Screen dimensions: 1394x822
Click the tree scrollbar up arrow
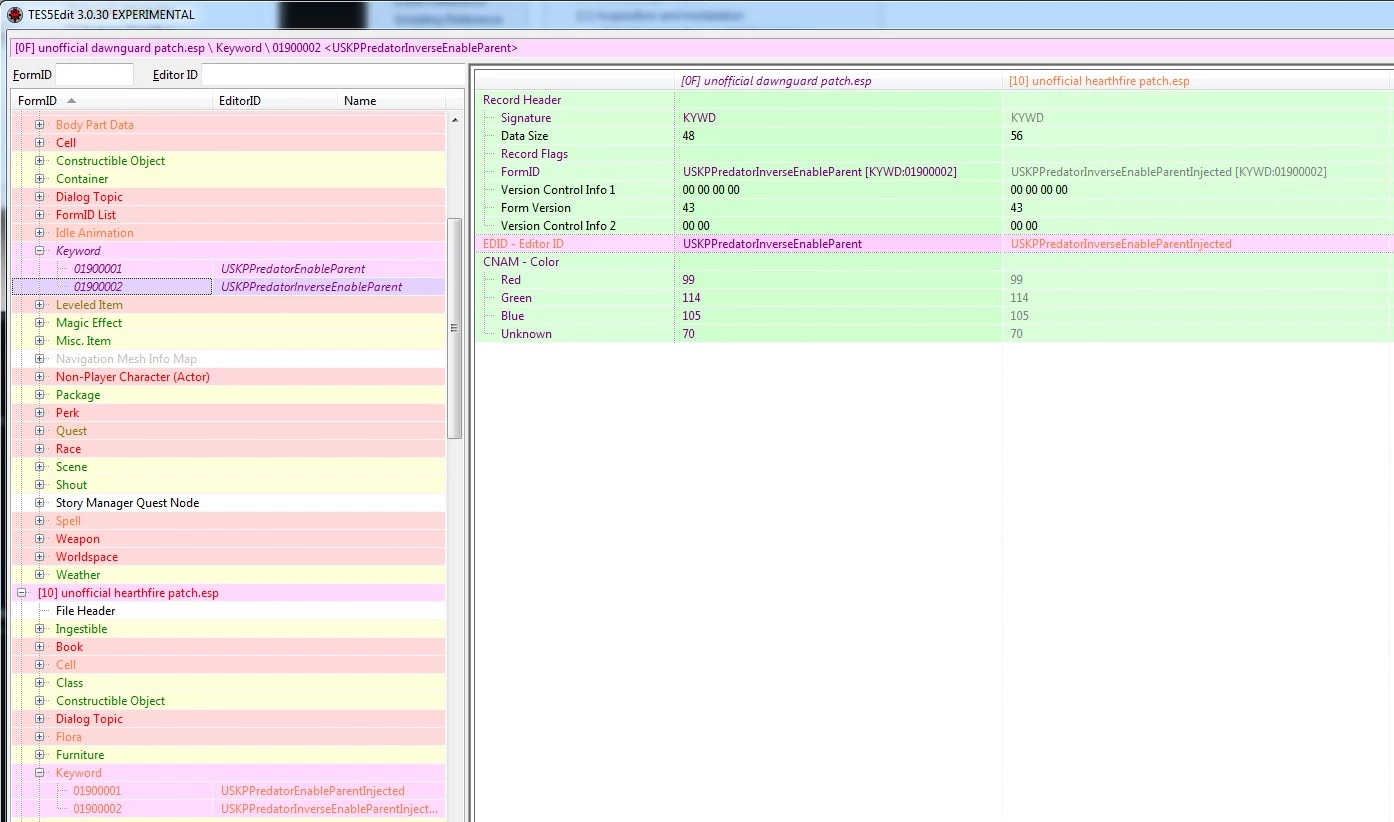pyautogui.click(x=455, y=120)
